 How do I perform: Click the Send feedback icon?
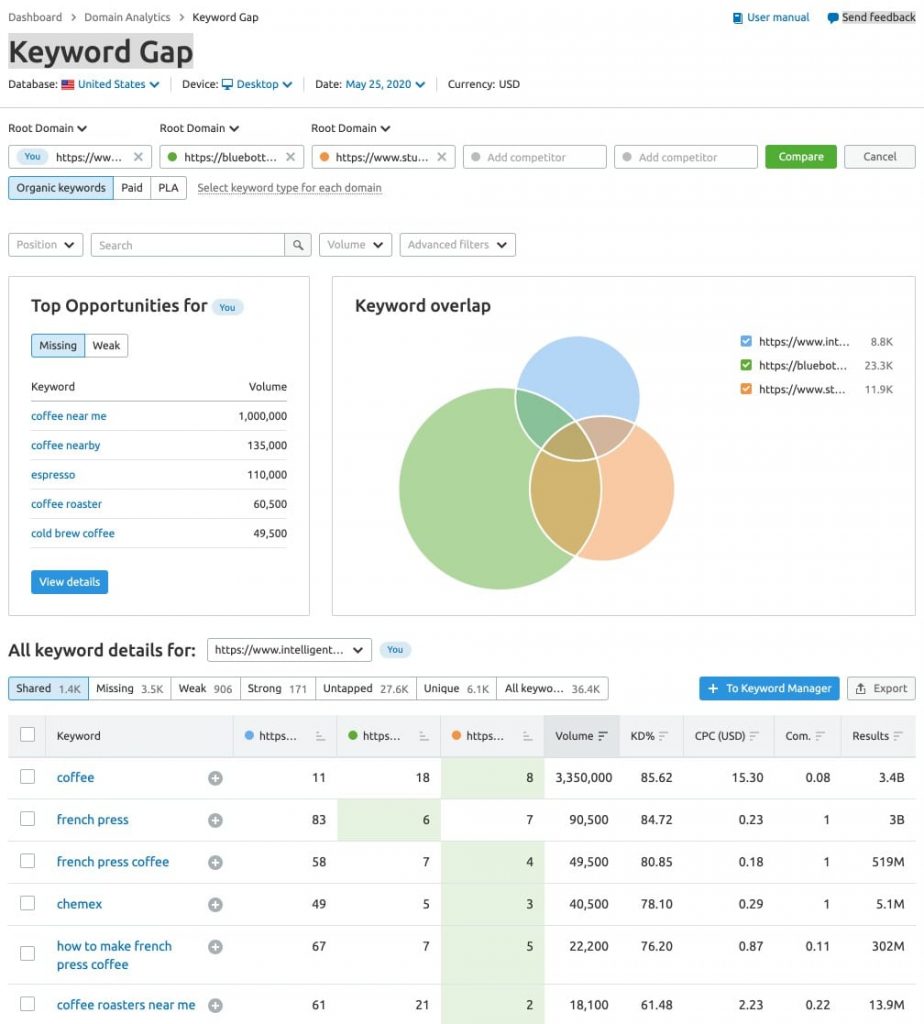click(832, 17)
